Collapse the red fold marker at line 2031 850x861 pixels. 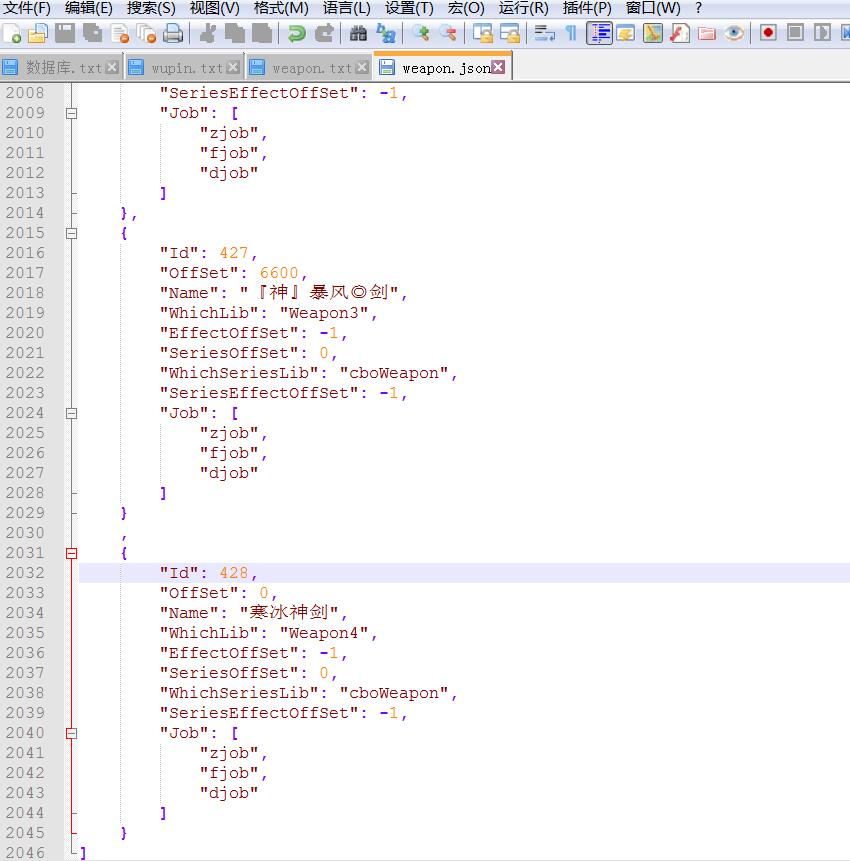point(71,554)
